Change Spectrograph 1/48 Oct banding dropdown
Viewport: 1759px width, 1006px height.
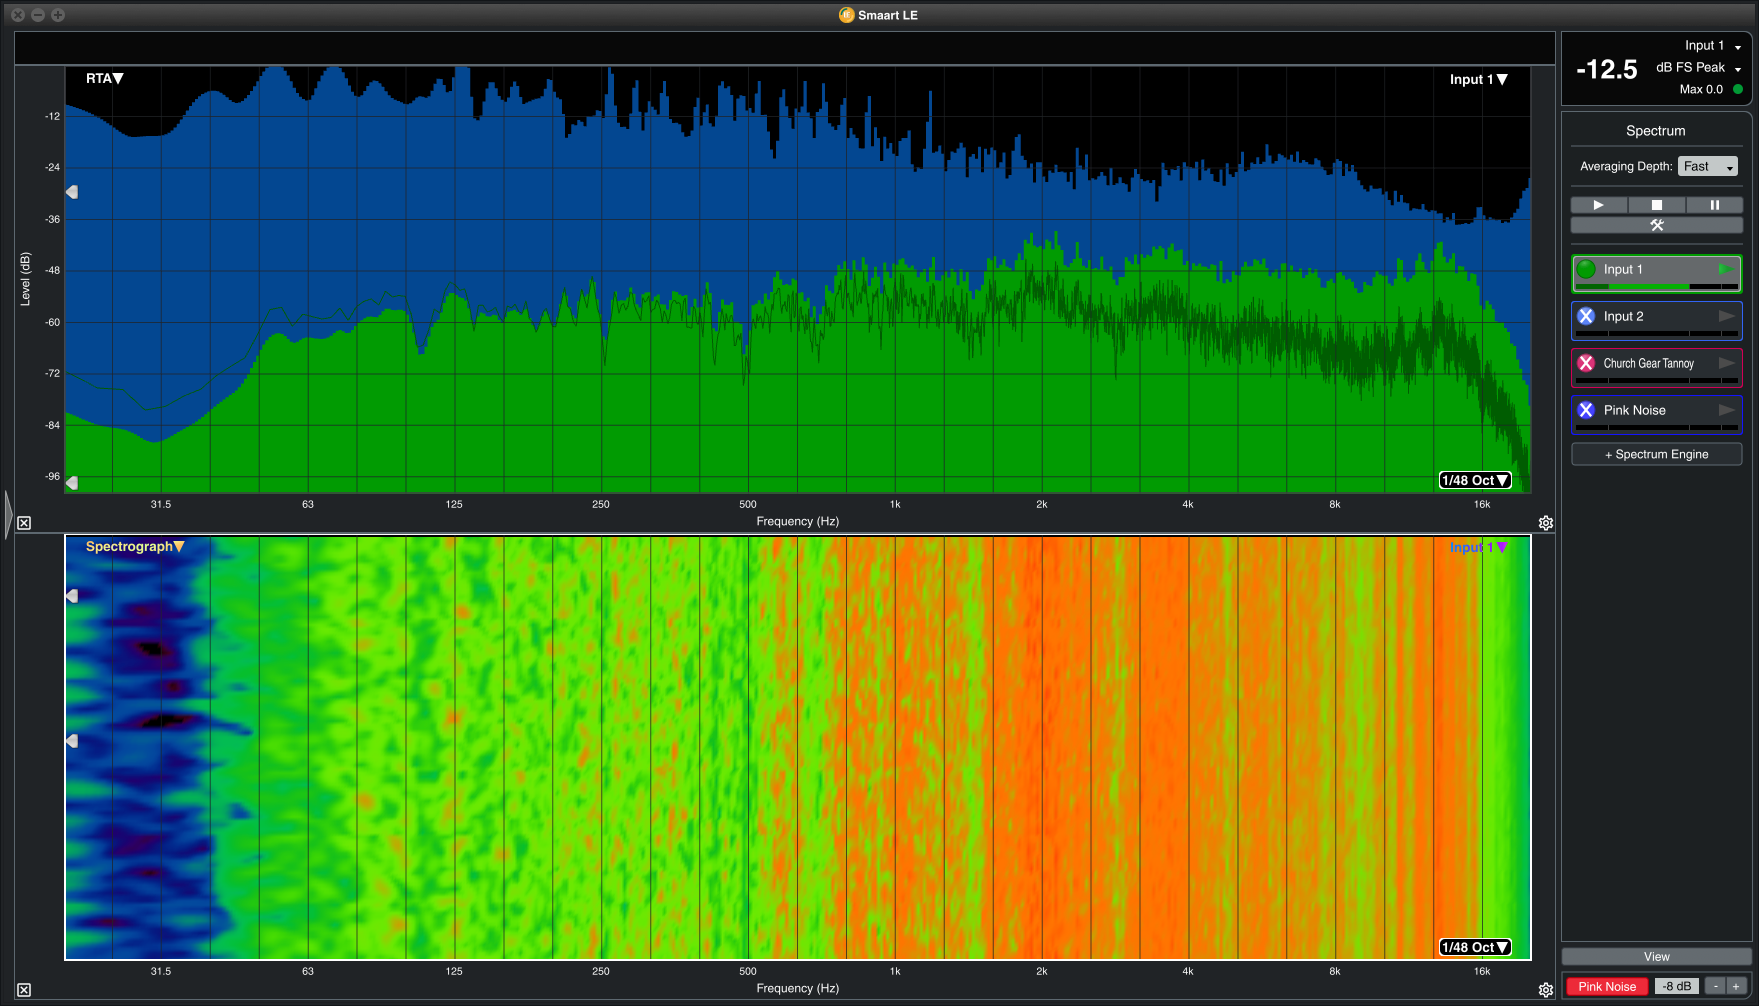[x=1475, y=947]
